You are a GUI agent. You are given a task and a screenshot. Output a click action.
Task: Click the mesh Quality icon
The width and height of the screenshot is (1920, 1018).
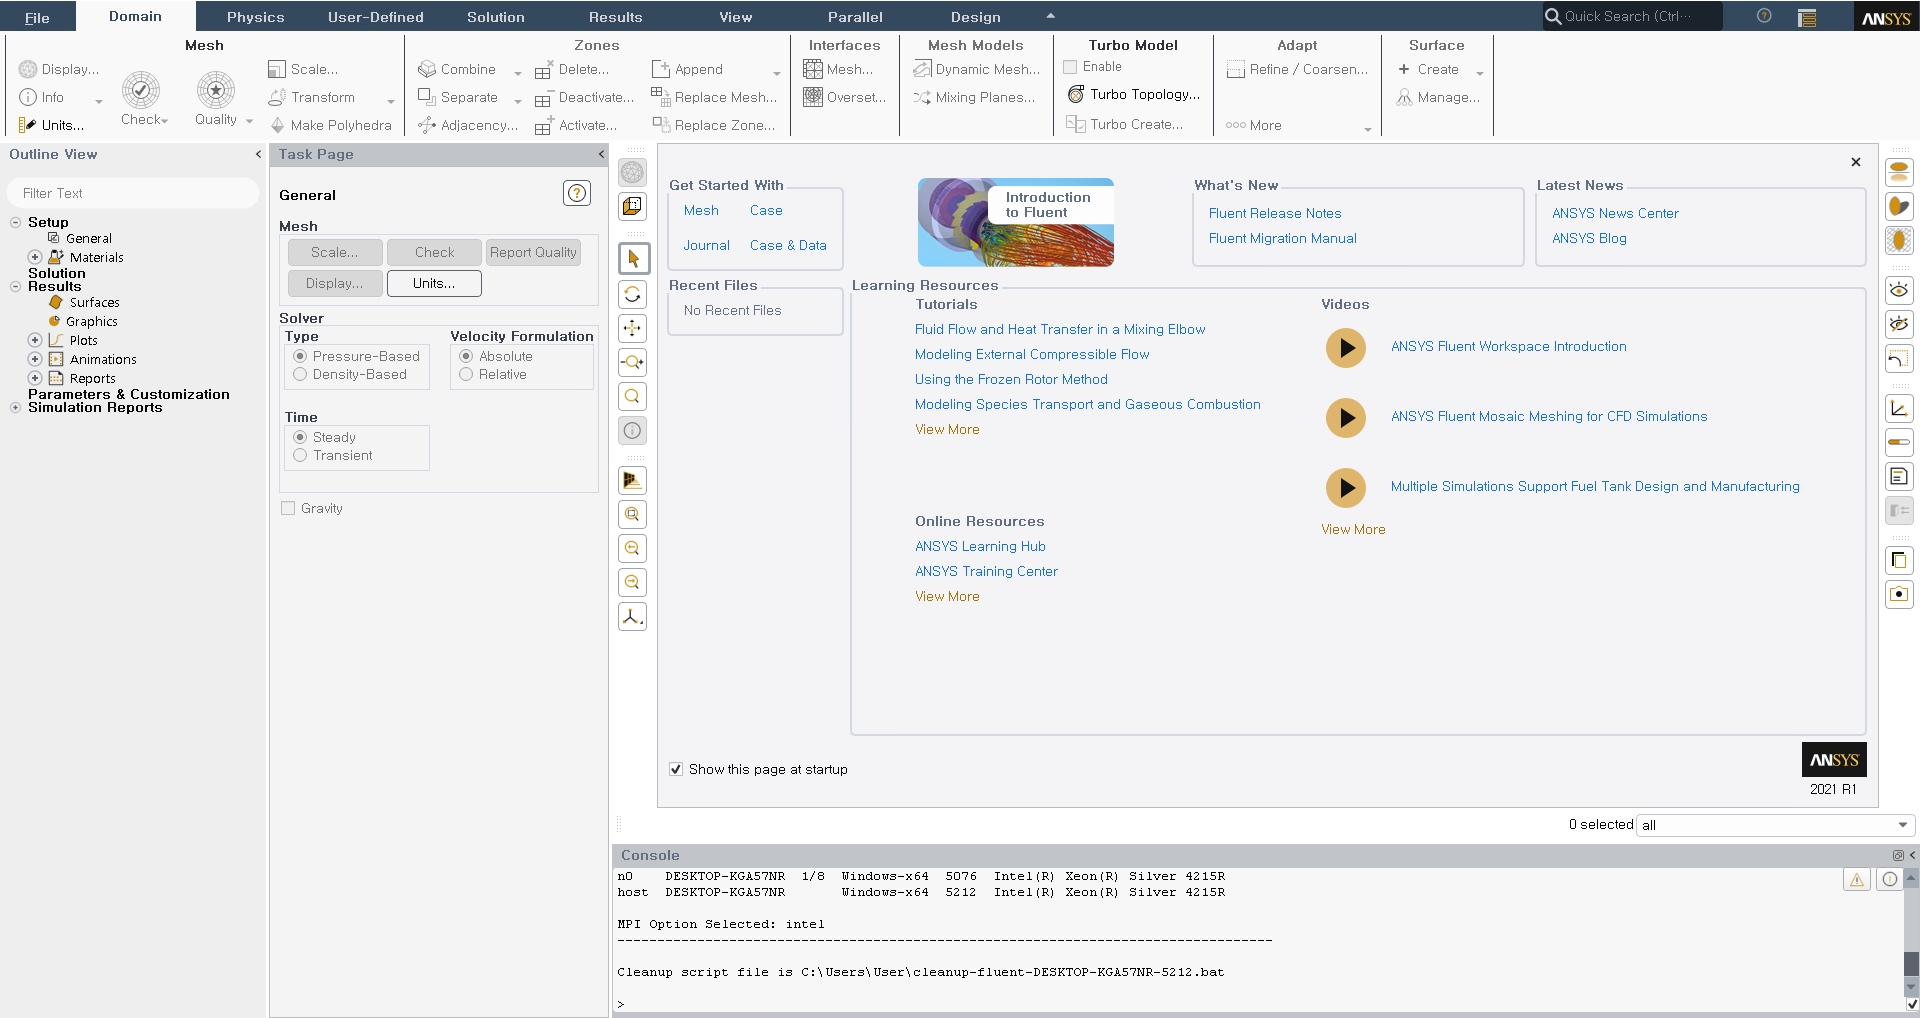tap(215, 90)
